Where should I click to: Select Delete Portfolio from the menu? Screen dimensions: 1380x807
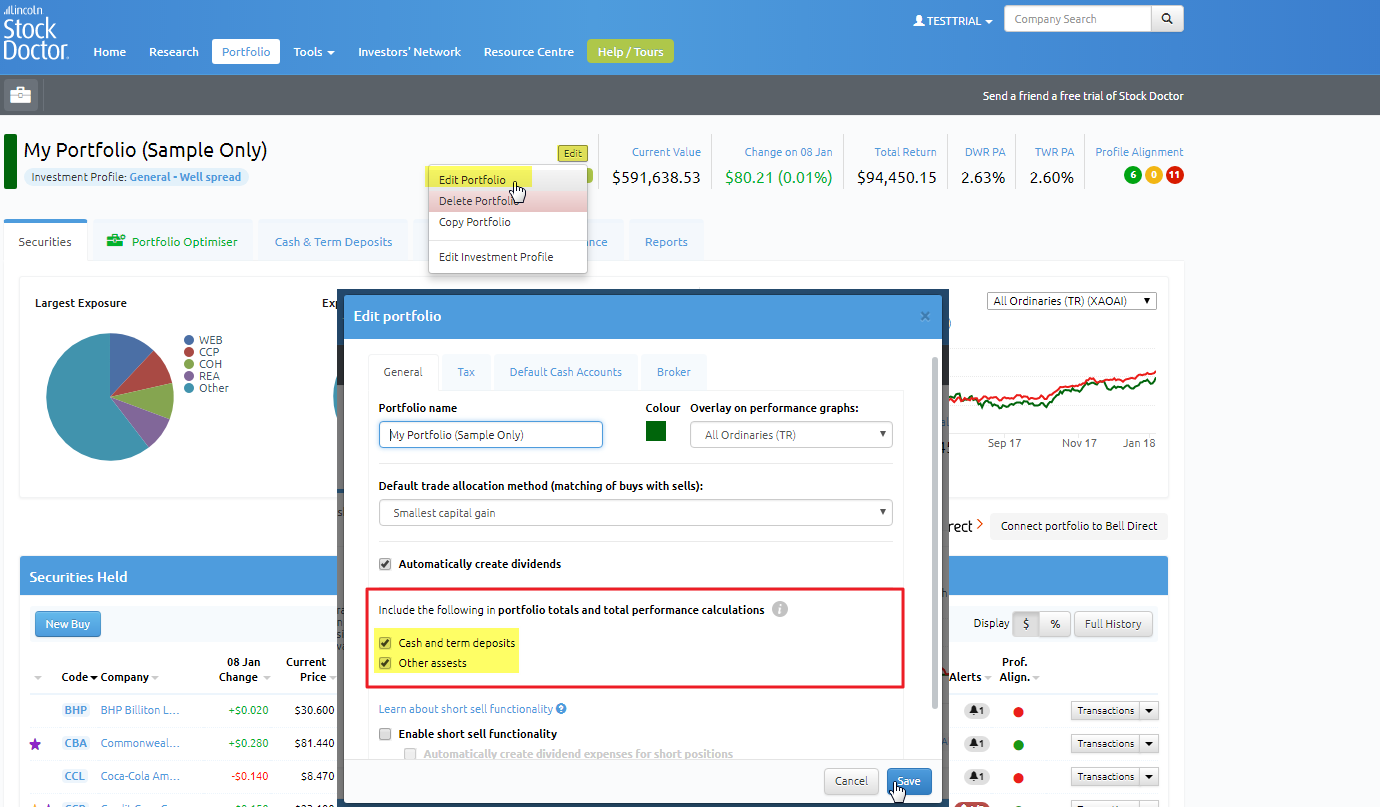coord(508,201)
